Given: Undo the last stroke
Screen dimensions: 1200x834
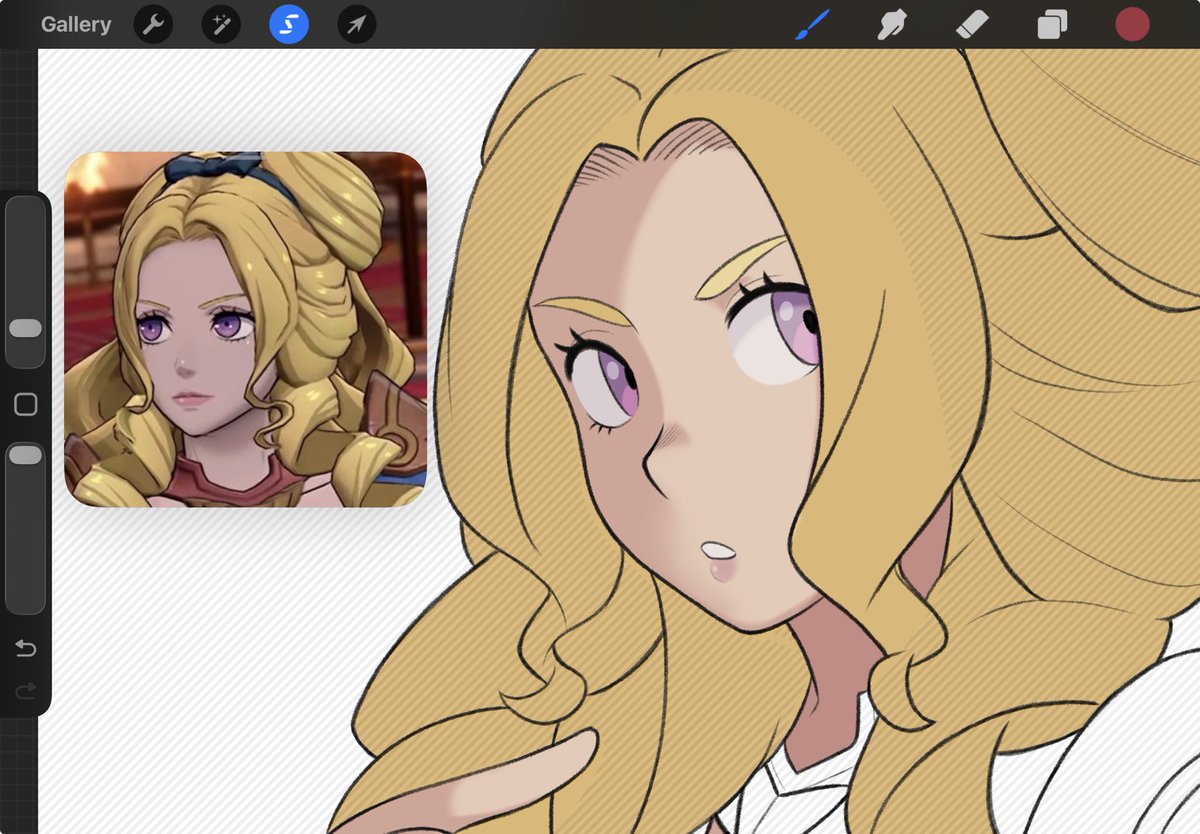Looking at the screenshot, I should click(26, 649).
